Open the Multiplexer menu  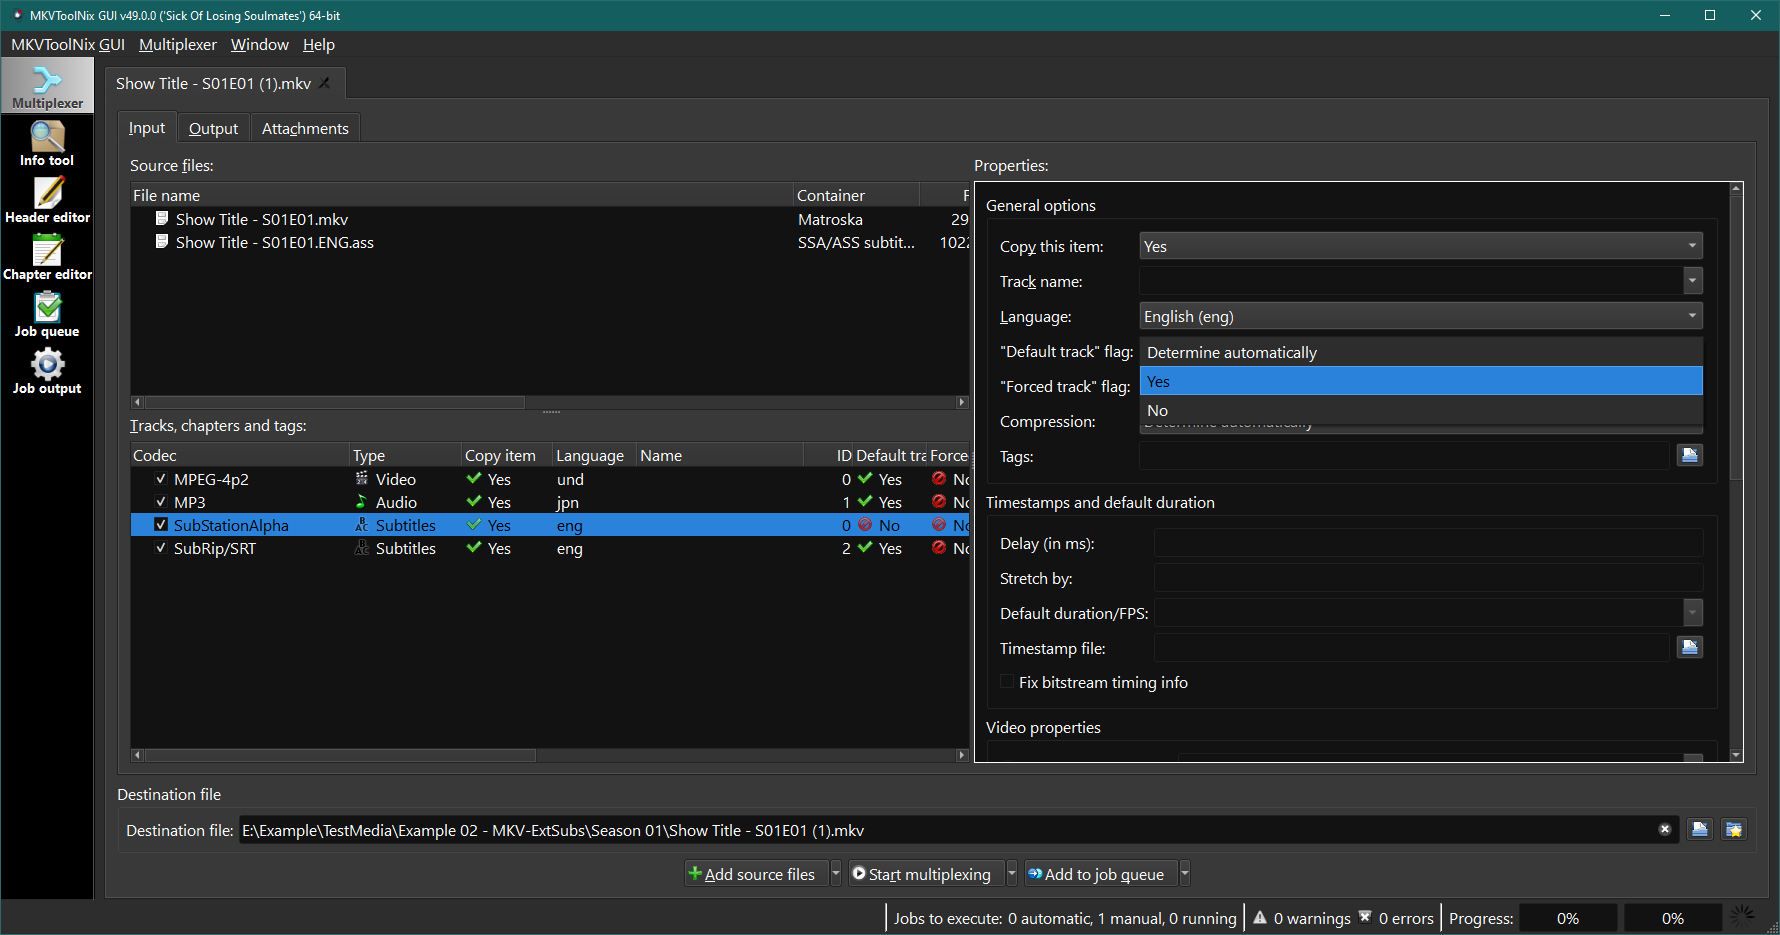tap(177, 44)
